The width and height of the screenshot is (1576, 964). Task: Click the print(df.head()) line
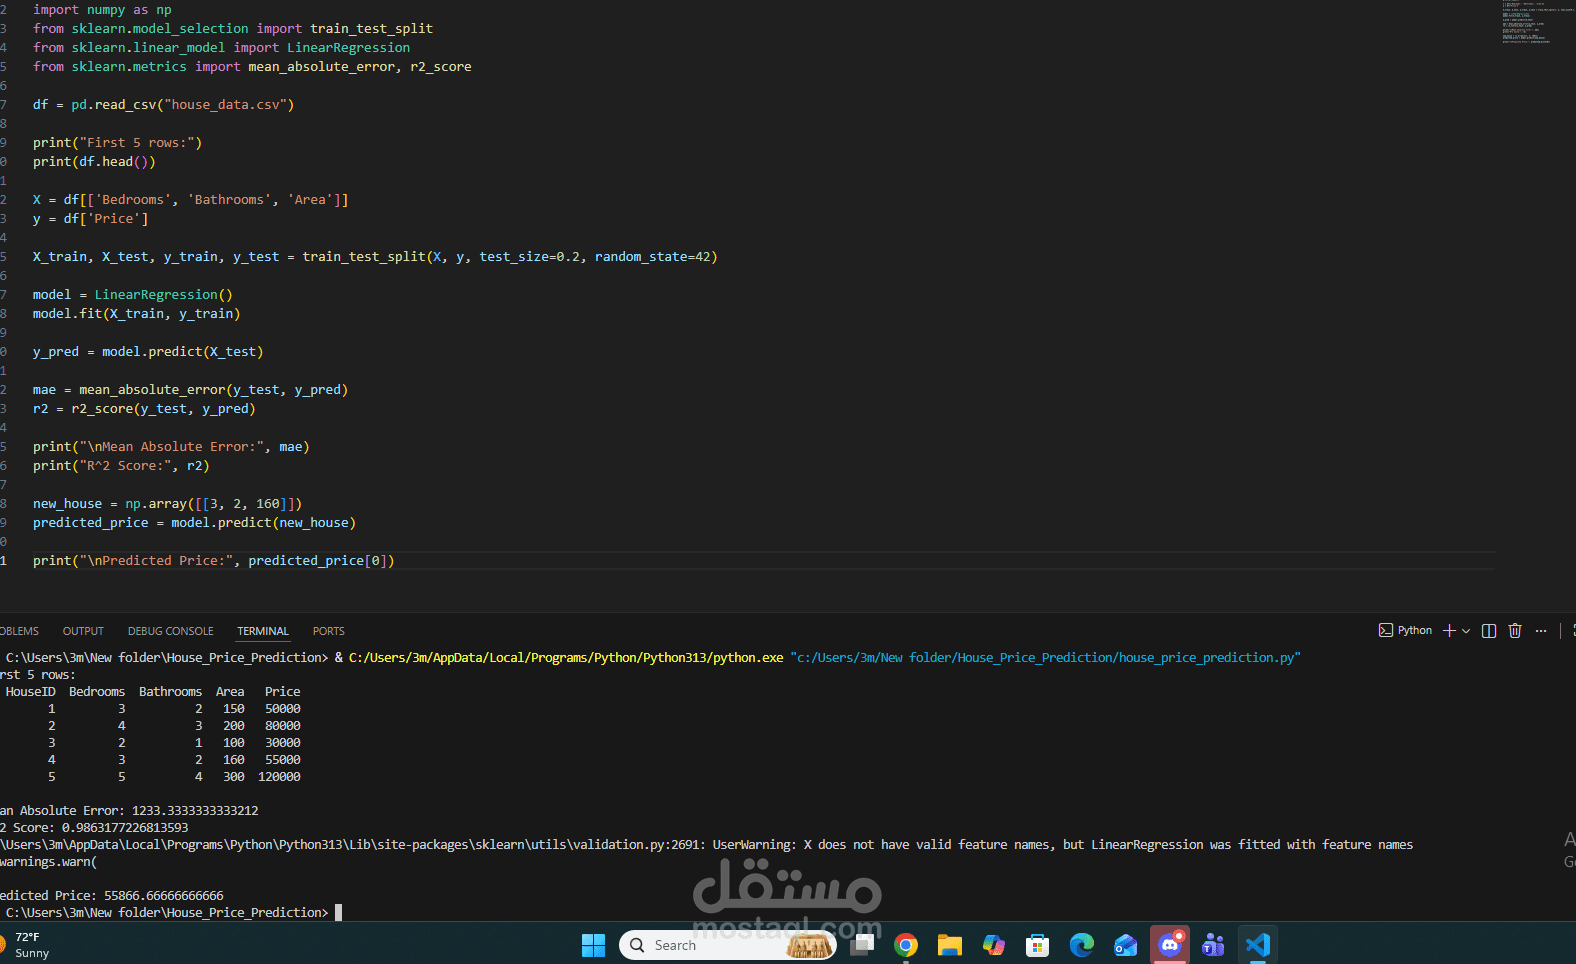pyautogui.click(x=94, y=162)
